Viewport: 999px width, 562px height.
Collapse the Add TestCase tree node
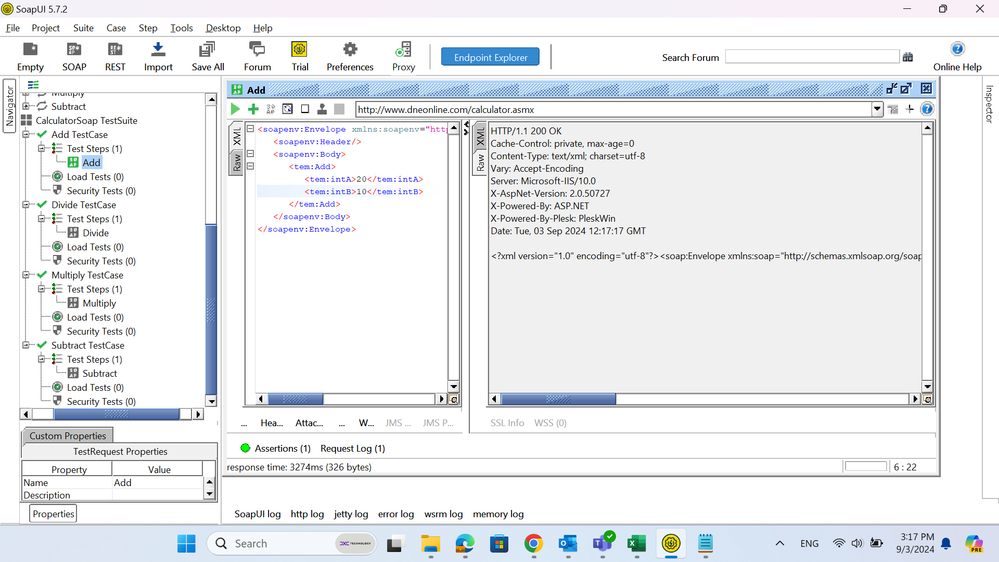pos(28,135)
